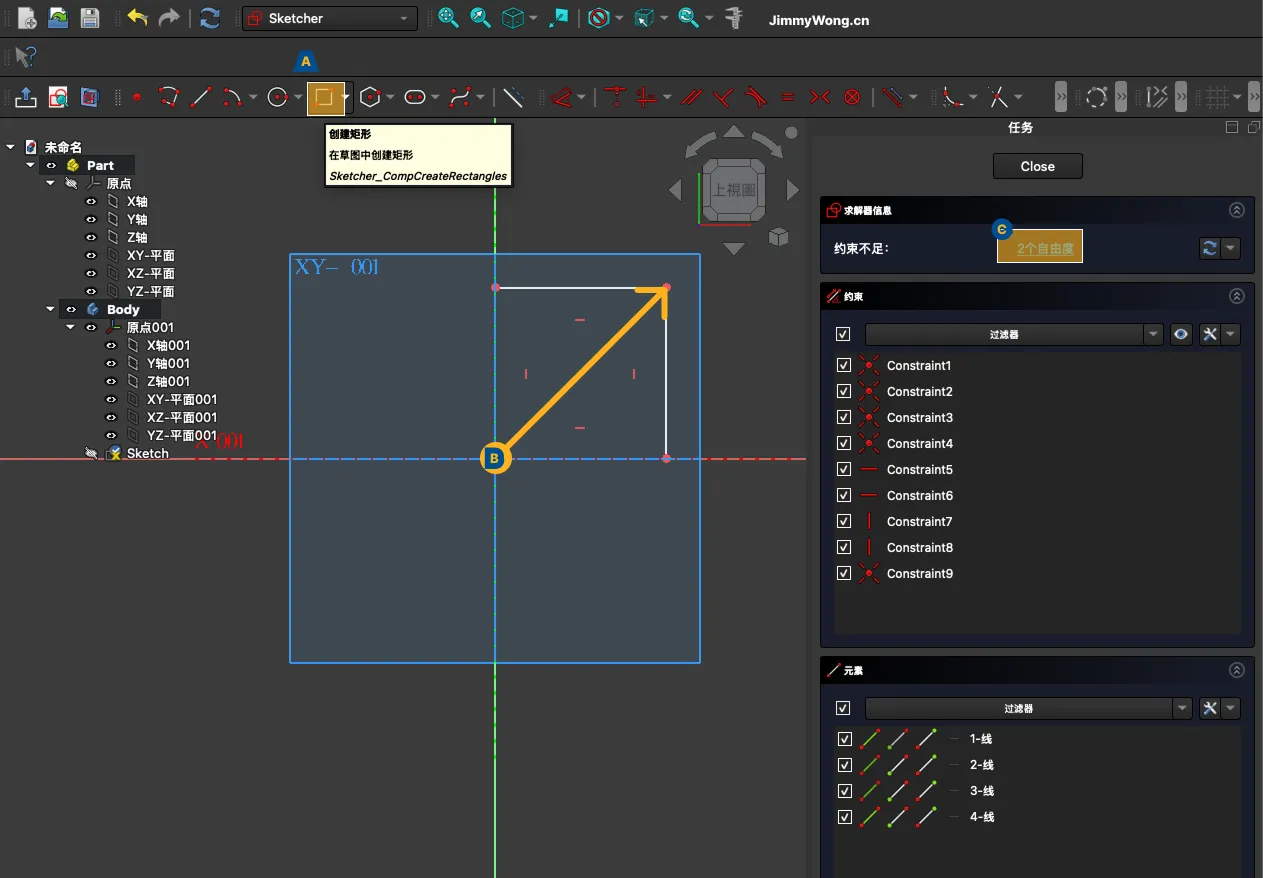
Task: Apply the equal constraint tool
Action: coord(788,97)
